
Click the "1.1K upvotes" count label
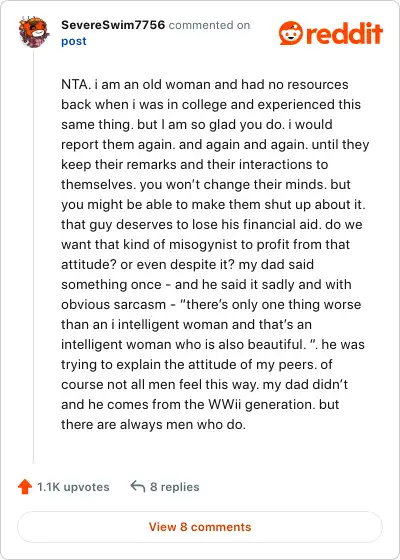click(73, 487)
